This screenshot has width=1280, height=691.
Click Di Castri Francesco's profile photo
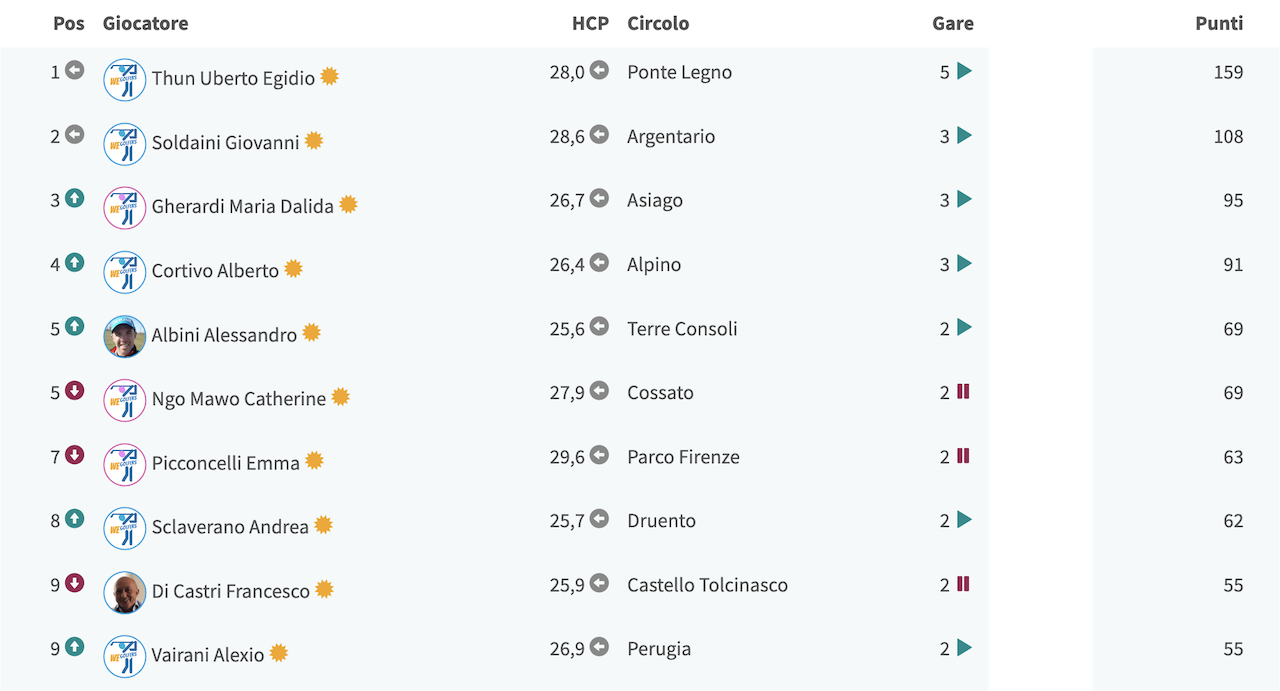[x=125, y=592]
